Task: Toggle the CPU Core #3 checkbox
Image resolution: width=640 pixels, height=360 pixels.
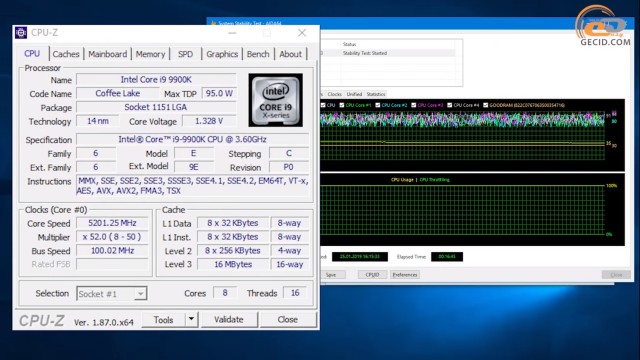Action: click(413, 105)
